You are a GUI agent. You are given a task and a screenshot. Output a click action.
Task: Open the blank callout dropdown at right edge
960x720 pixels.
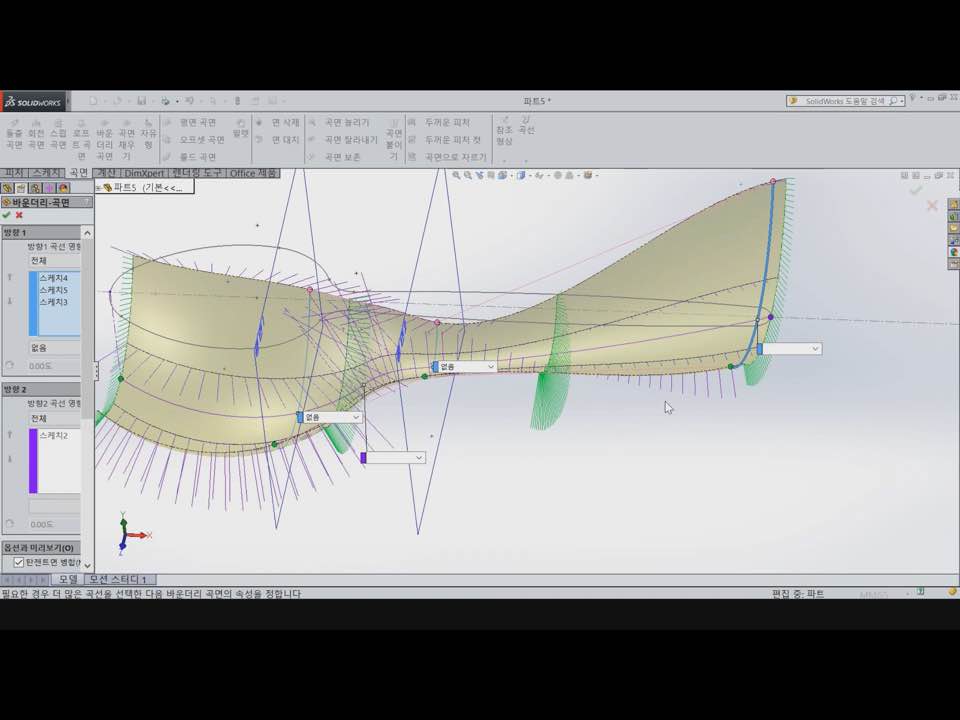click(x=815, y=348)
